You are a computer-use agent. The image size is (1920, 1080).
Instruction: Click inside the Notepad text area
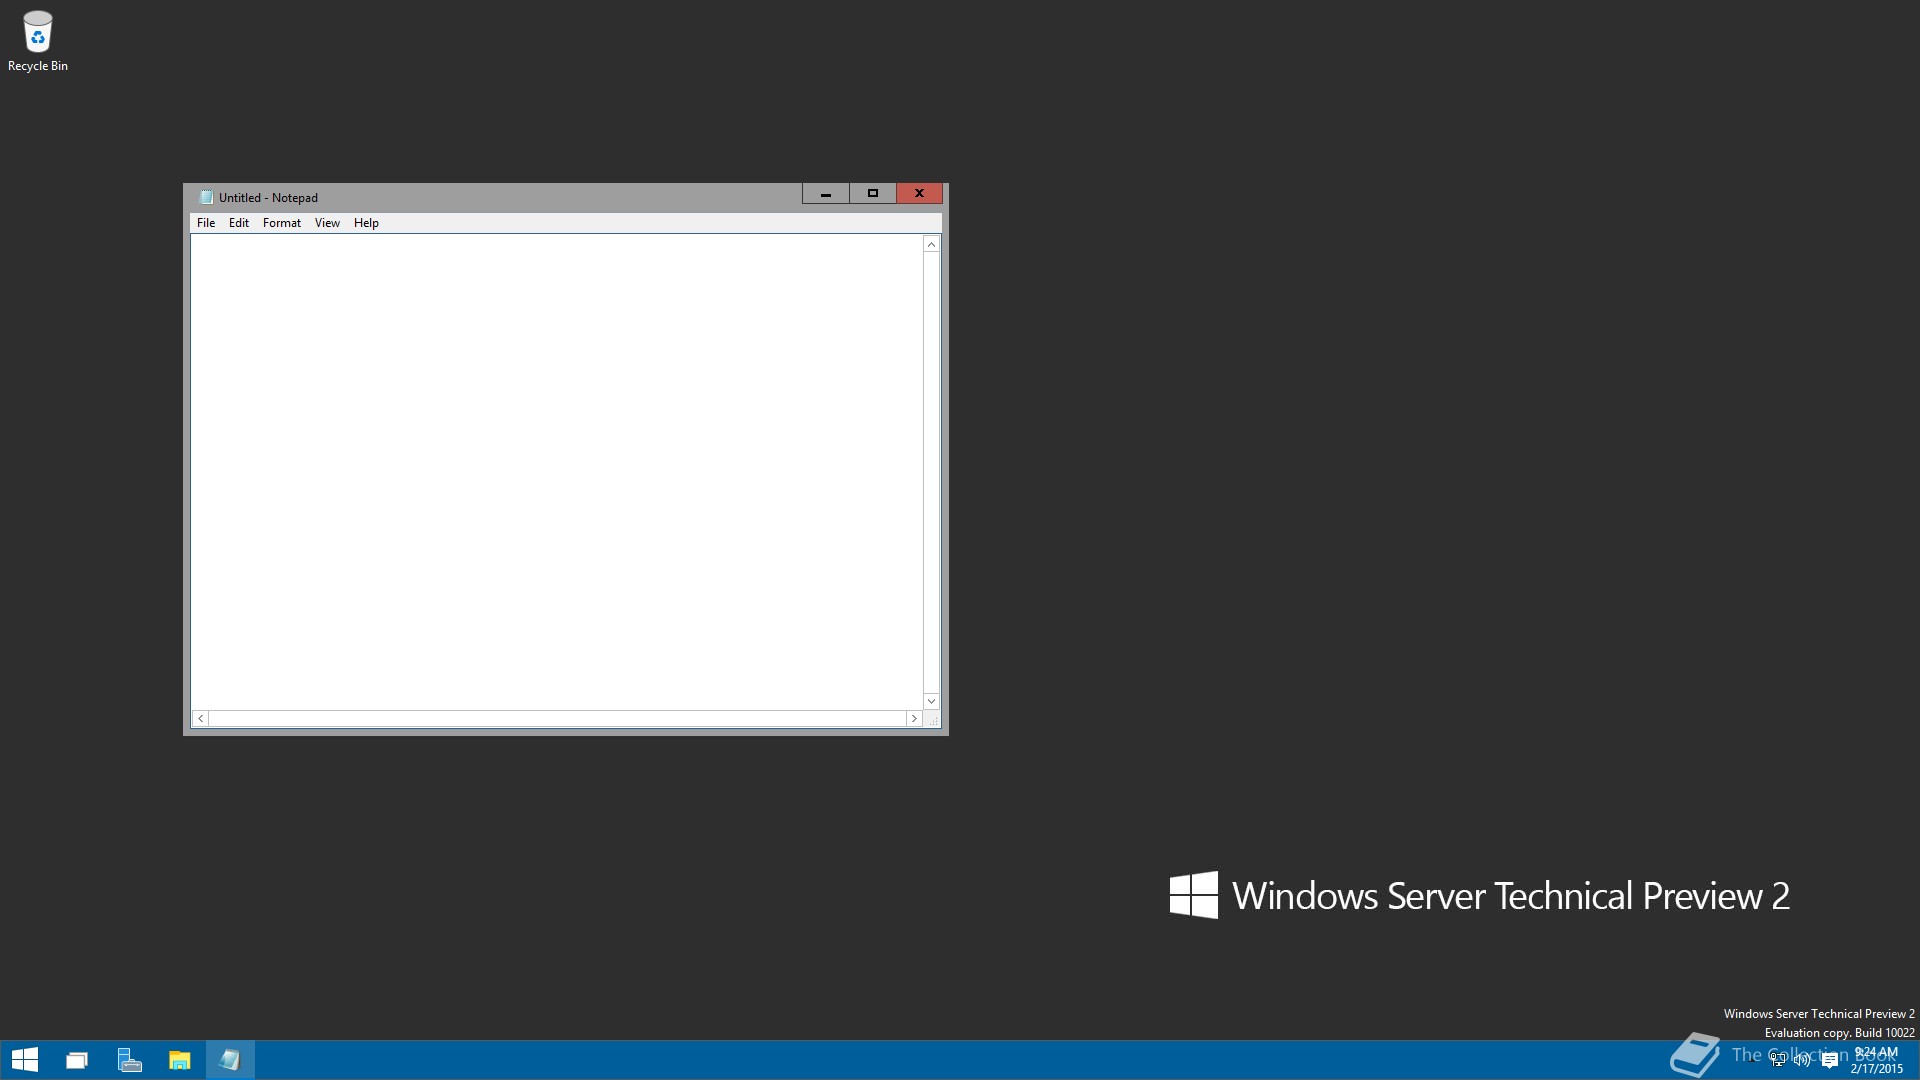tap(556, 470)
